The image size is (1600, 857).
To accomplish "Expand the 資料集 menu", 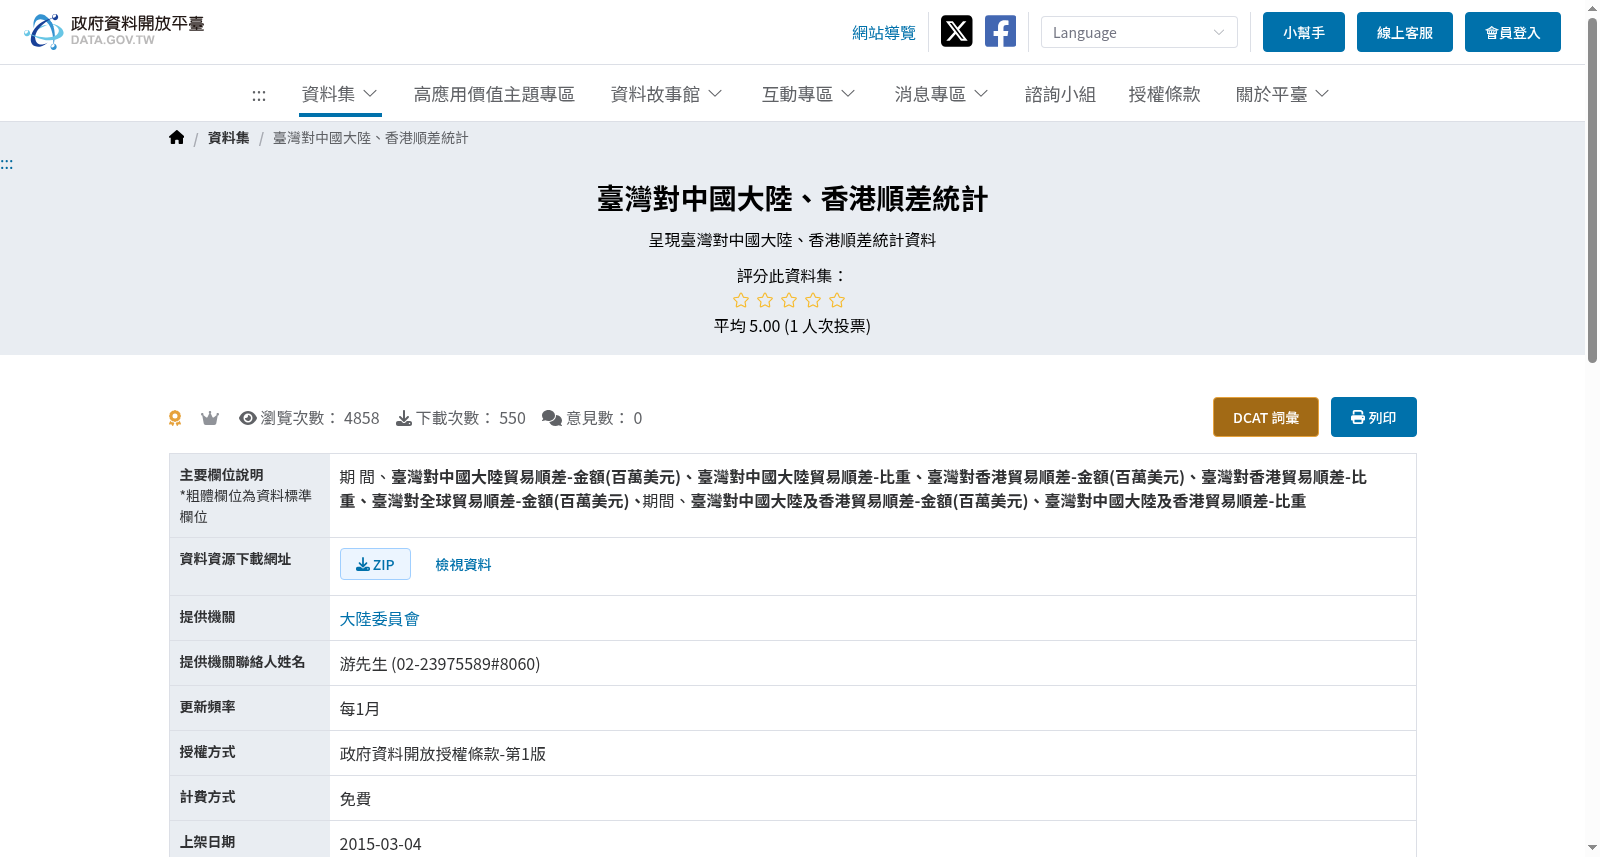I will pyautogui.click(x=339, y=94).
